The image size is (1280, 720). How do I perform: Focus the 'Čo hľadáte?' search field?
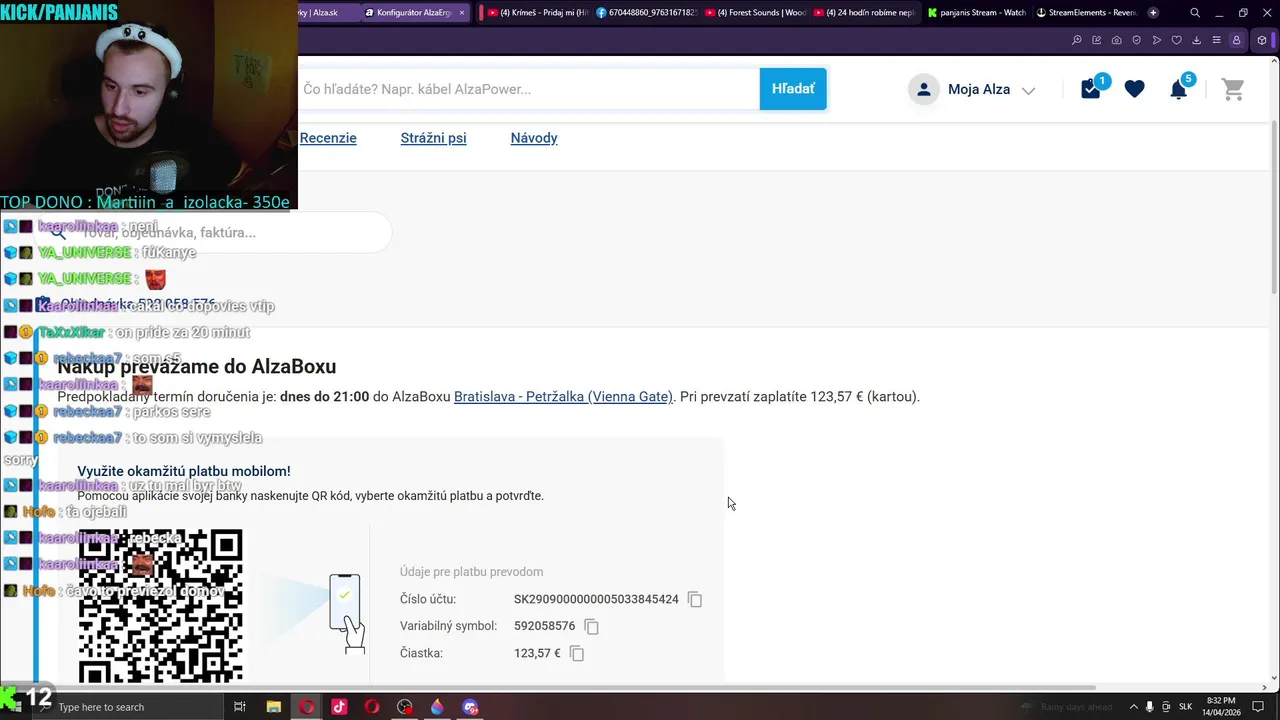coord(529,89)
